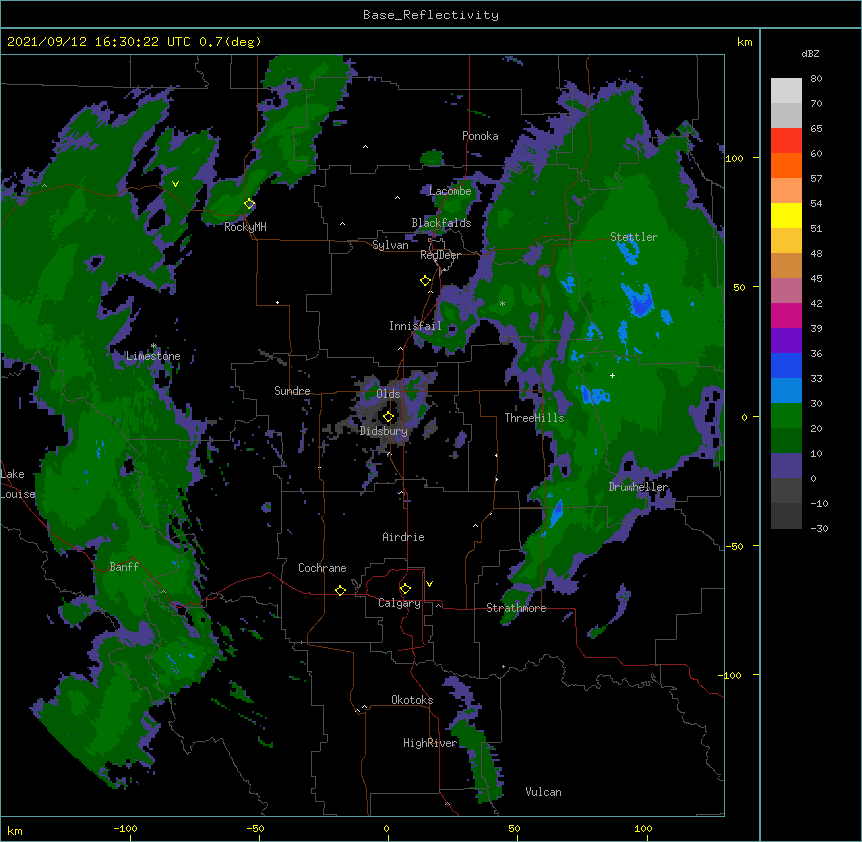862x842 pixels.
Task: Click the -30 value in dBZ legend
Action: tap(819, 528)
